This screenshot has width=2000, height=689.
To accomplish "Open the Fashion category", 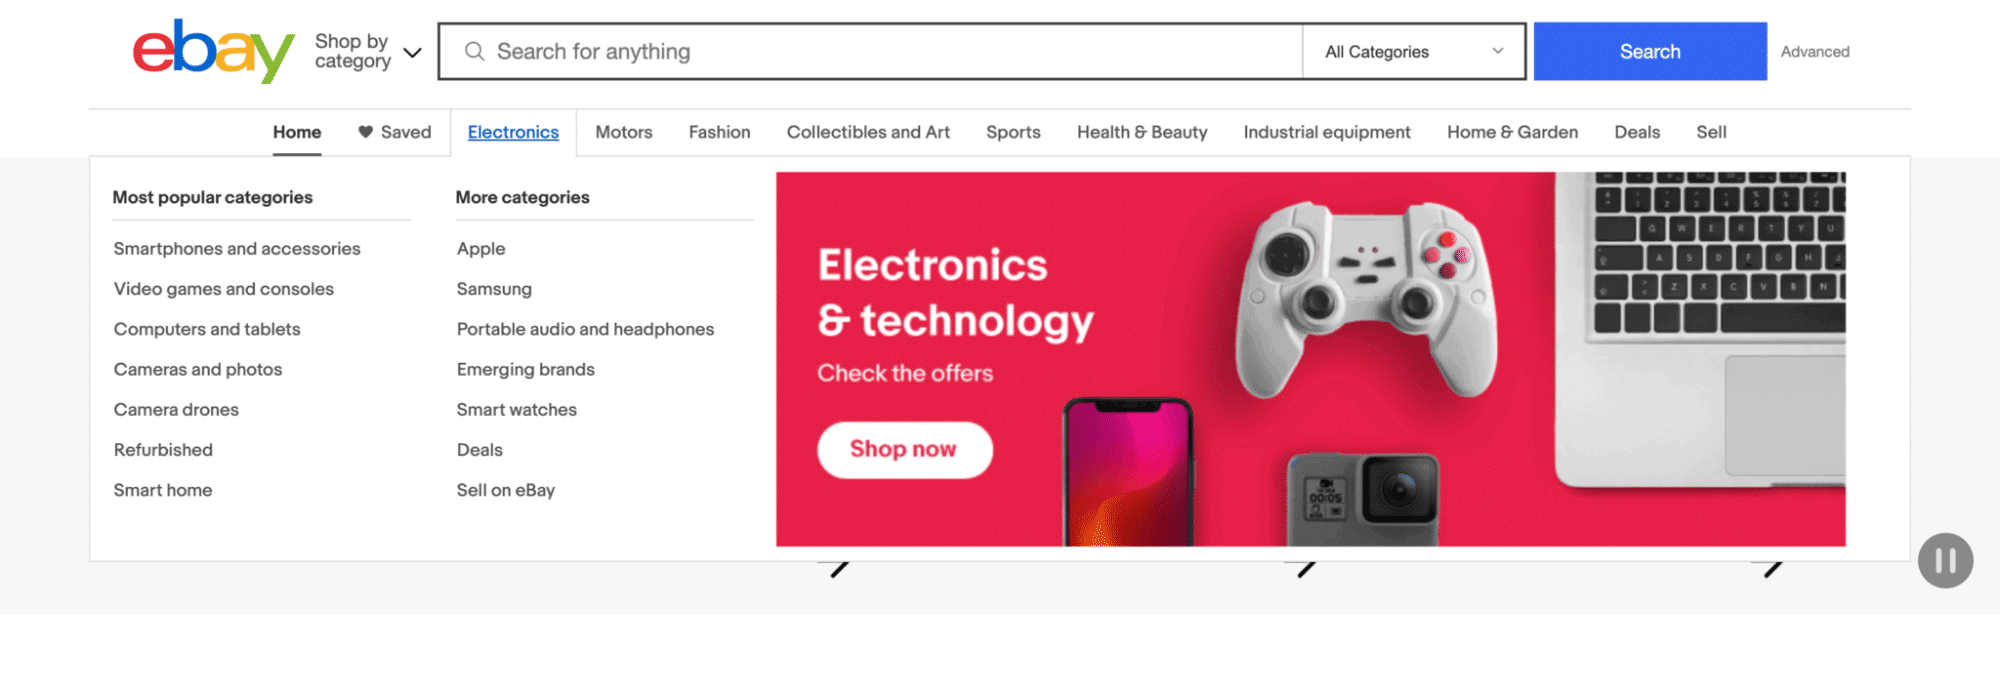I will coord(718,132).
